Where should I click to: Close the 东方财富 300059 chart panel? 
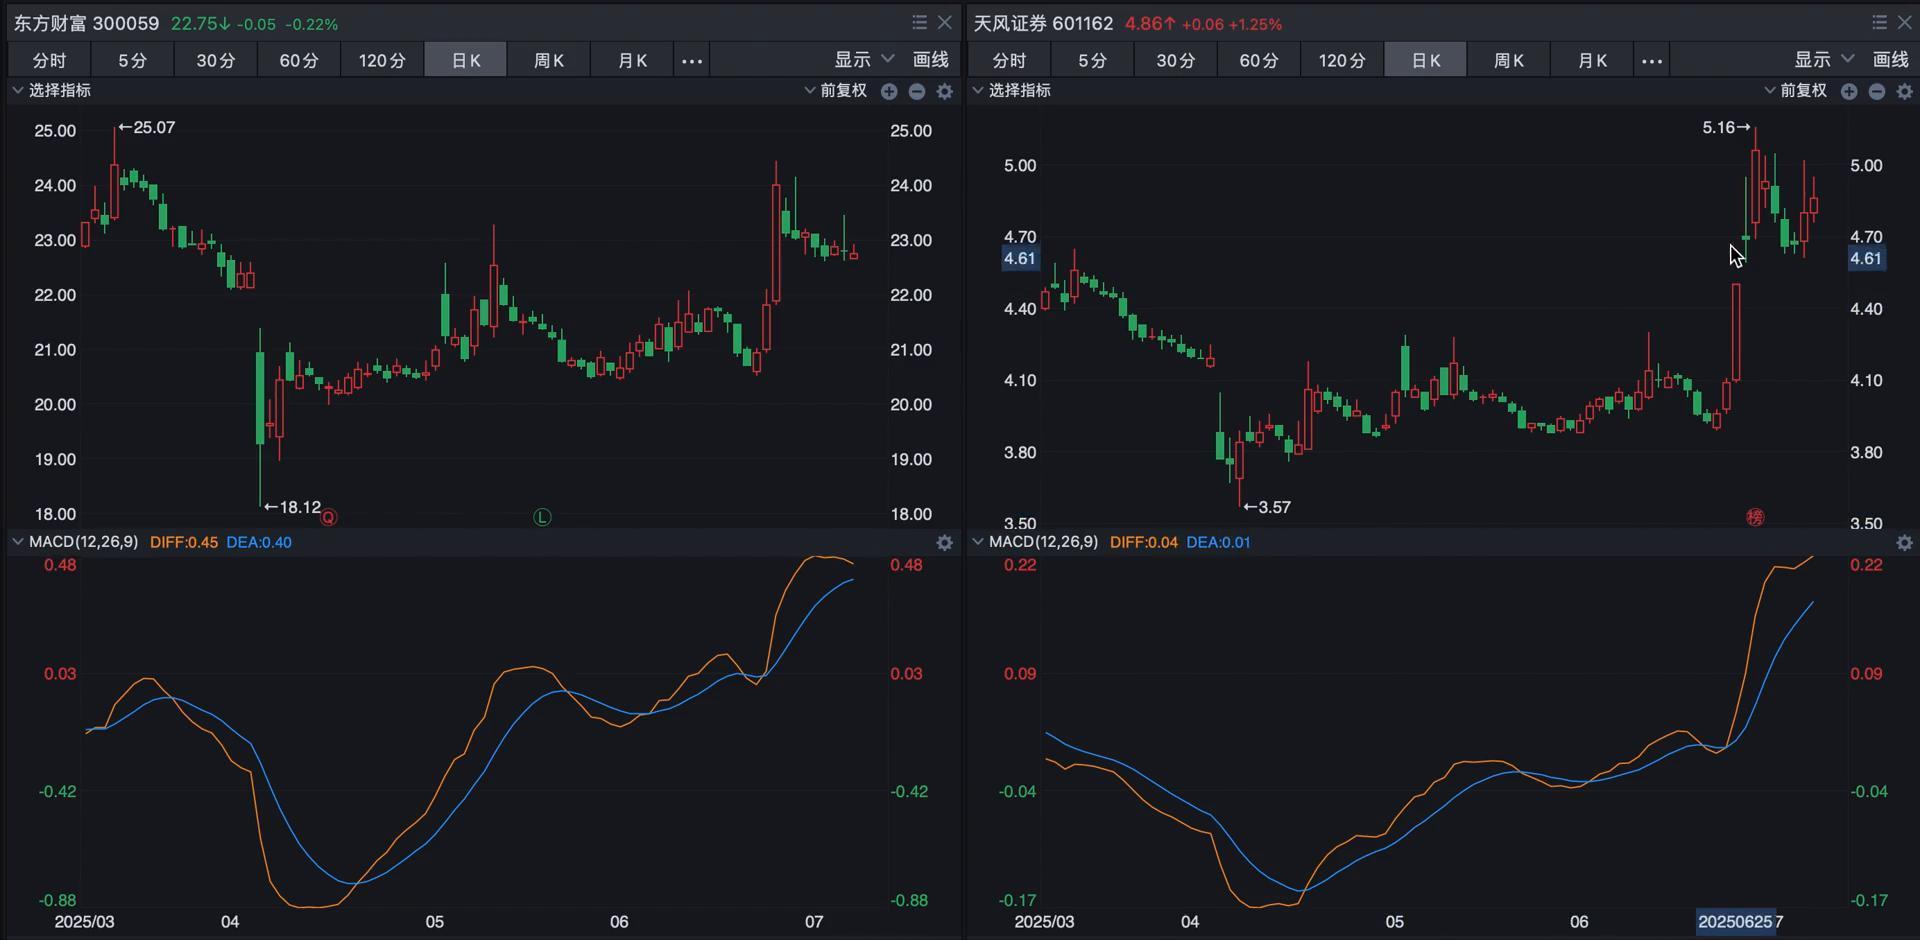pos(944,22)
